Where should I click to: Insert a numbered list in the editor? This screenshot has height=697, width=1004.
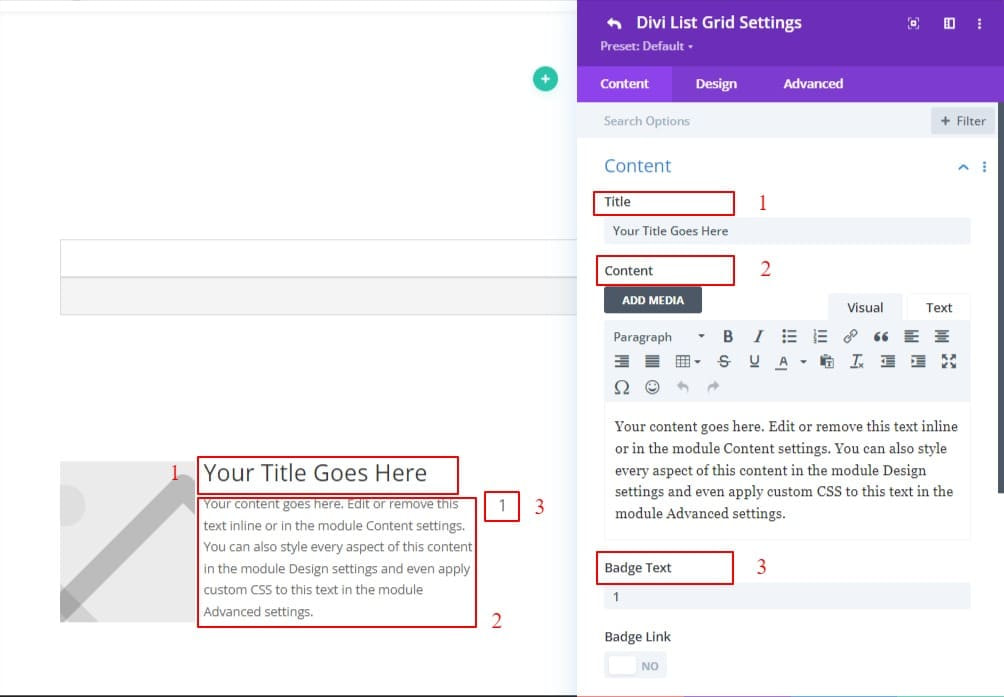click(x=819, y=337)
